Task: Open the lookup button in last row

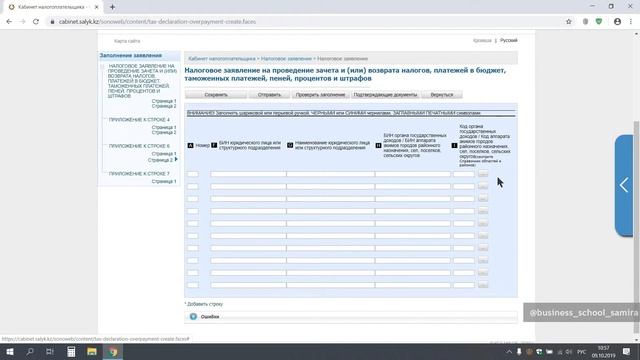Action: pyautogui.click(x=483, y=284)
